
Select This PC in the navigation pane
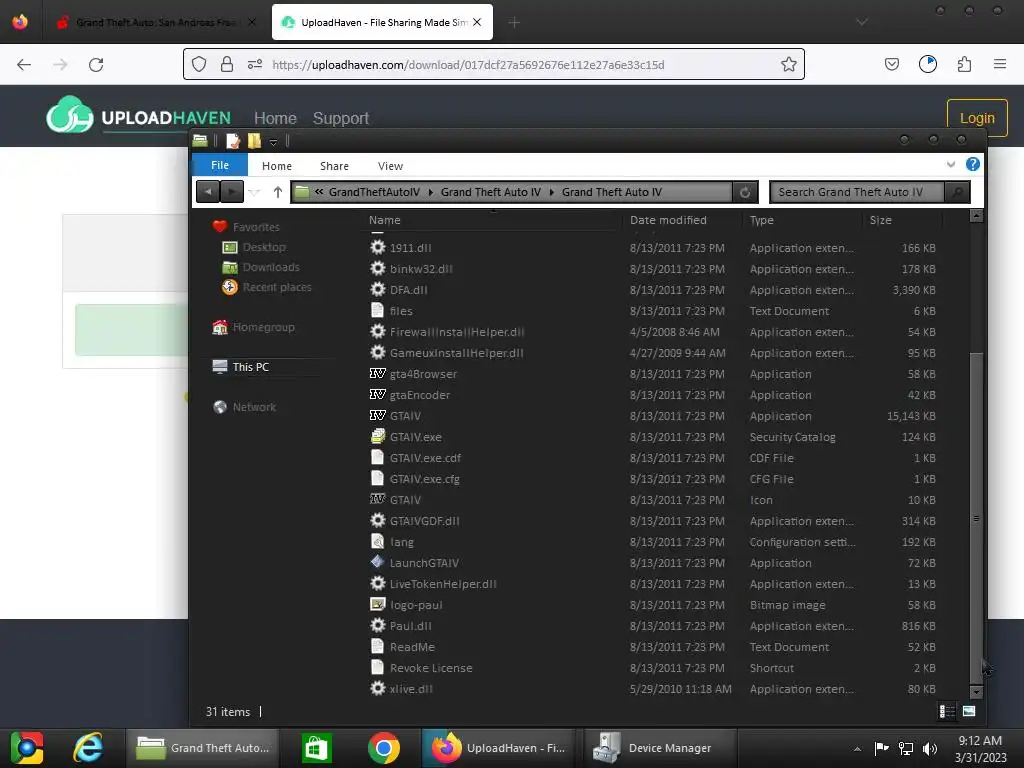tap(251, 367)
